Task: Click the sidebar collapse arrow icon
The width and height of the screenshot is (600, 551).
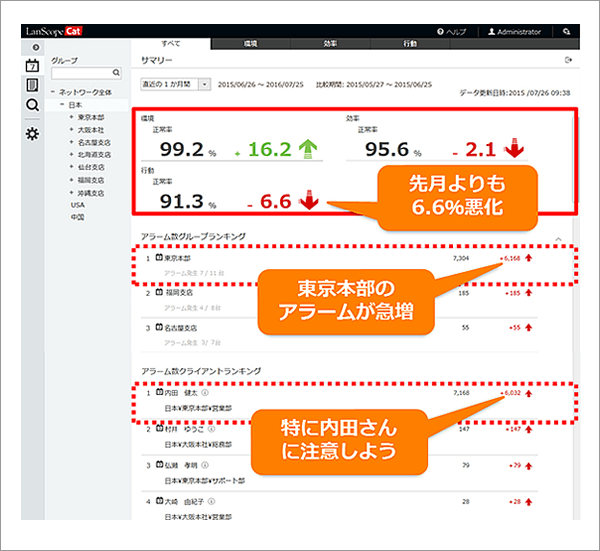Action: [x=35, y=47]
